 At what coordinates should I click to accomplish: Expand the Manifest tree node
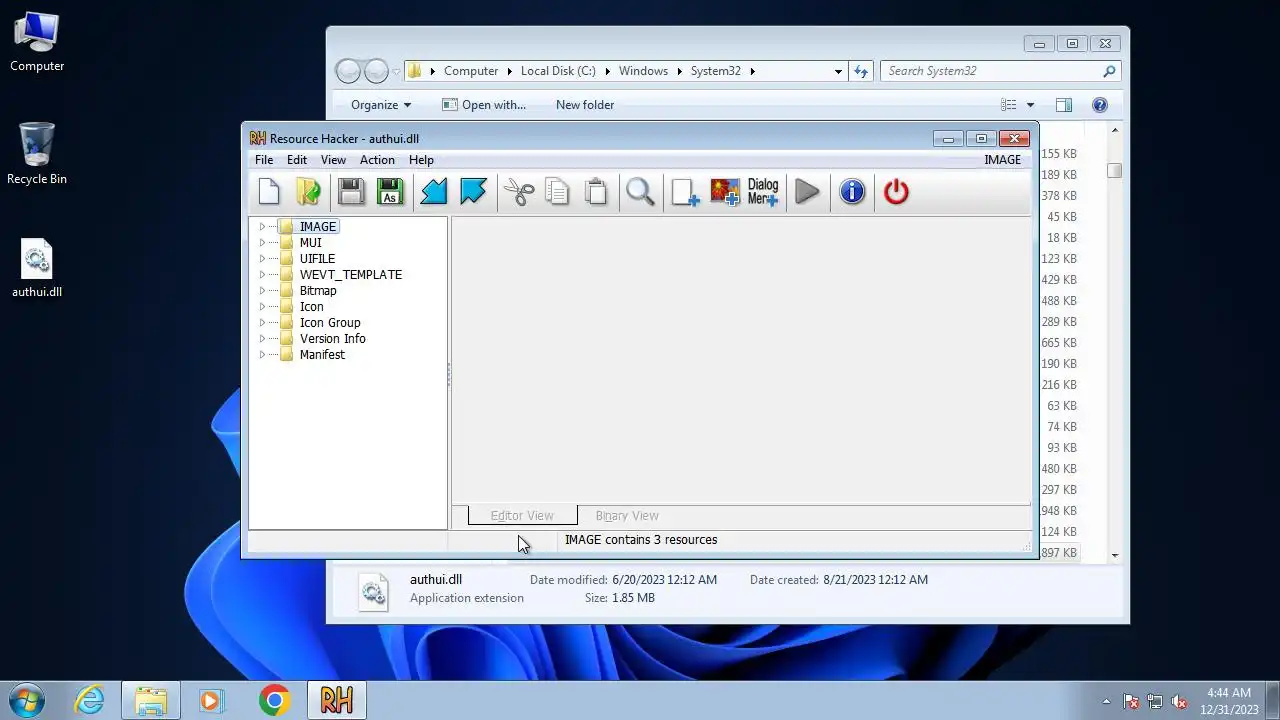262,355
